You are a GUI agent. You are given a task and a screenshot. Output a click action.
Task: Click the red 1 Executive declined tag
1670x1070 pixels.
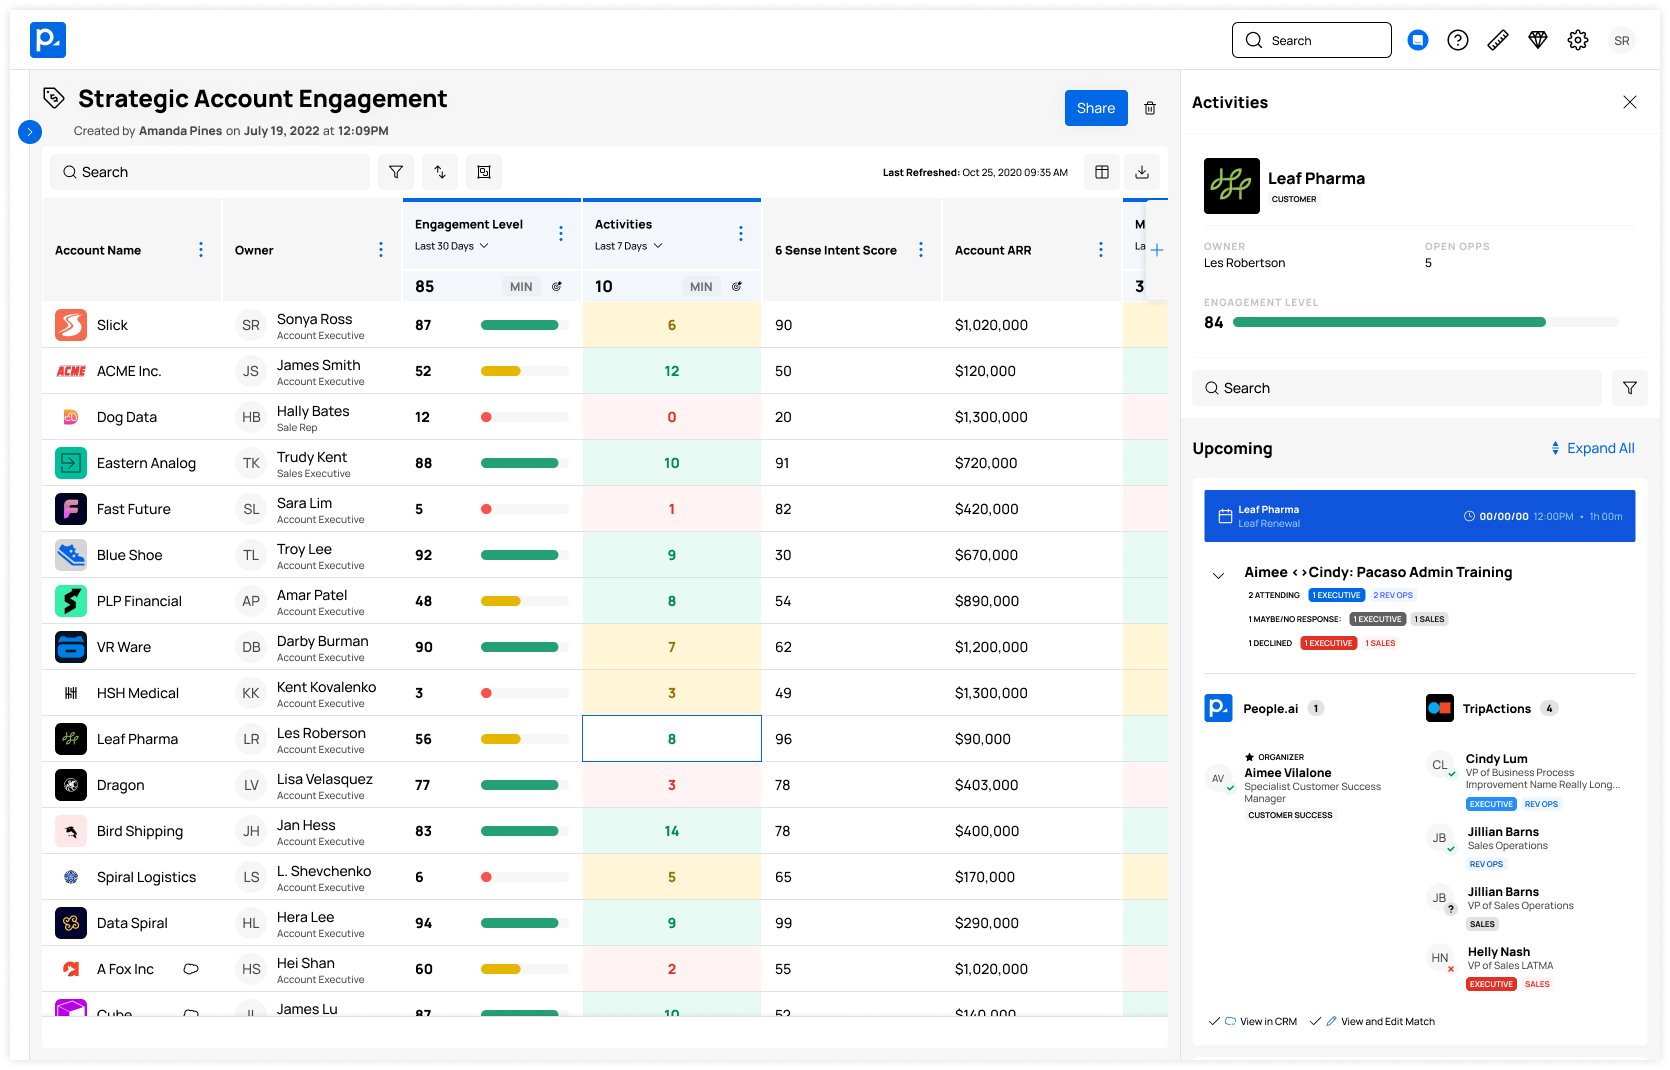[1329, 643]
